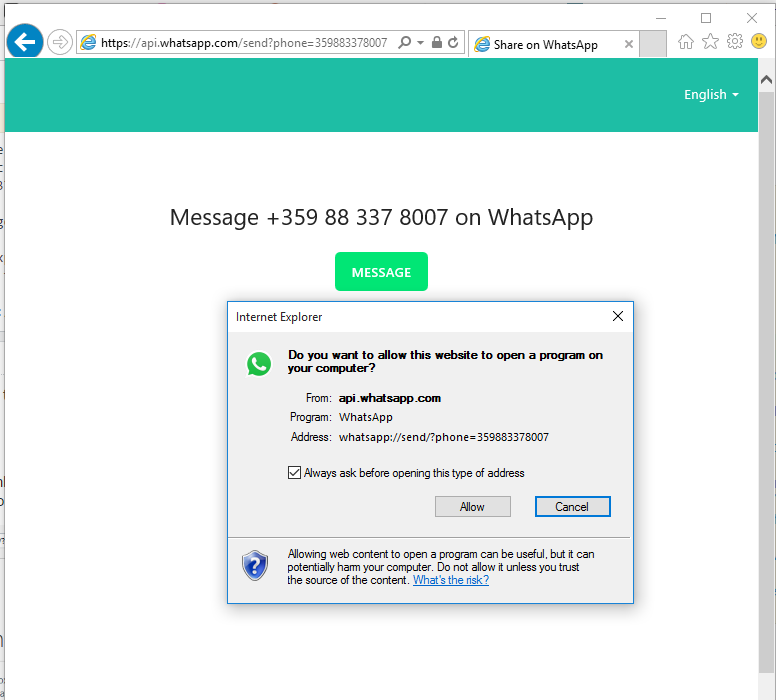The image size is (776, 700).
Task: Click the smiley feedback icon
Action: [x=759, y=42]
